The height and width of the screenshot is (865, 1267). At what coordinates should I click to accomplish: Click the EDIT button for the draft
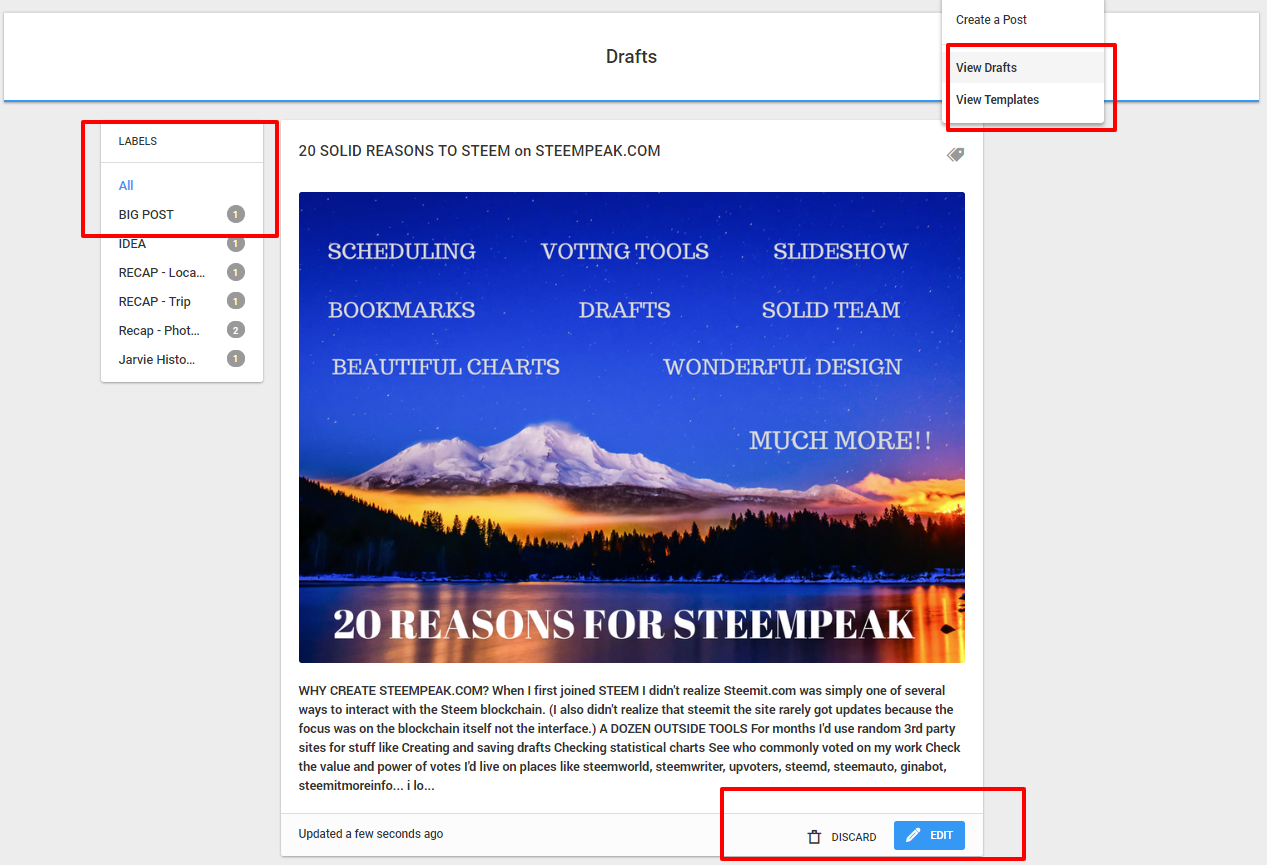coord(929,835)
